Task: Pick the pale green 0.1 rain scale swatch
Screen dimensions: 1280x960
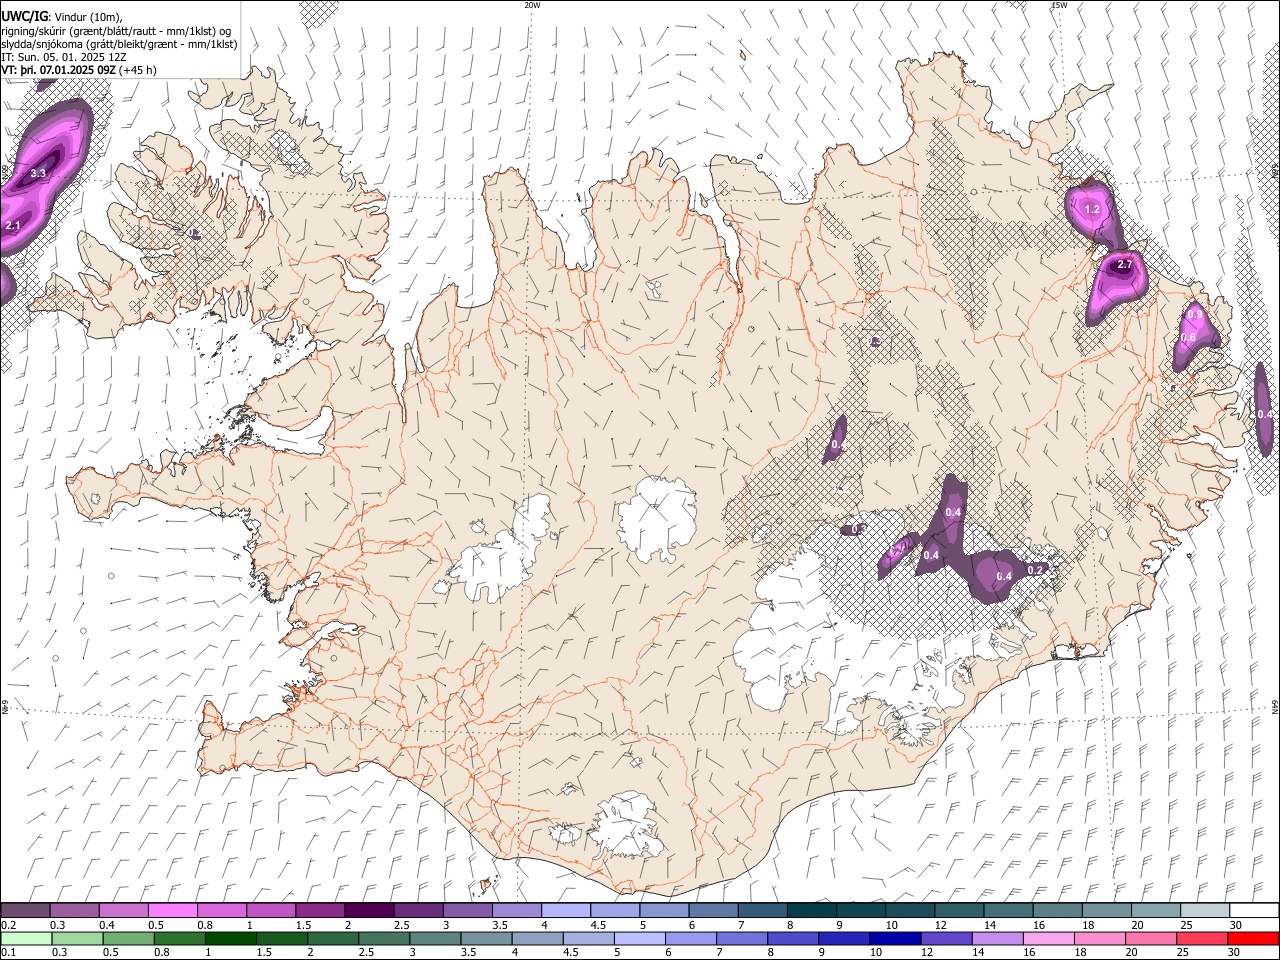Action: coord(25,938)
